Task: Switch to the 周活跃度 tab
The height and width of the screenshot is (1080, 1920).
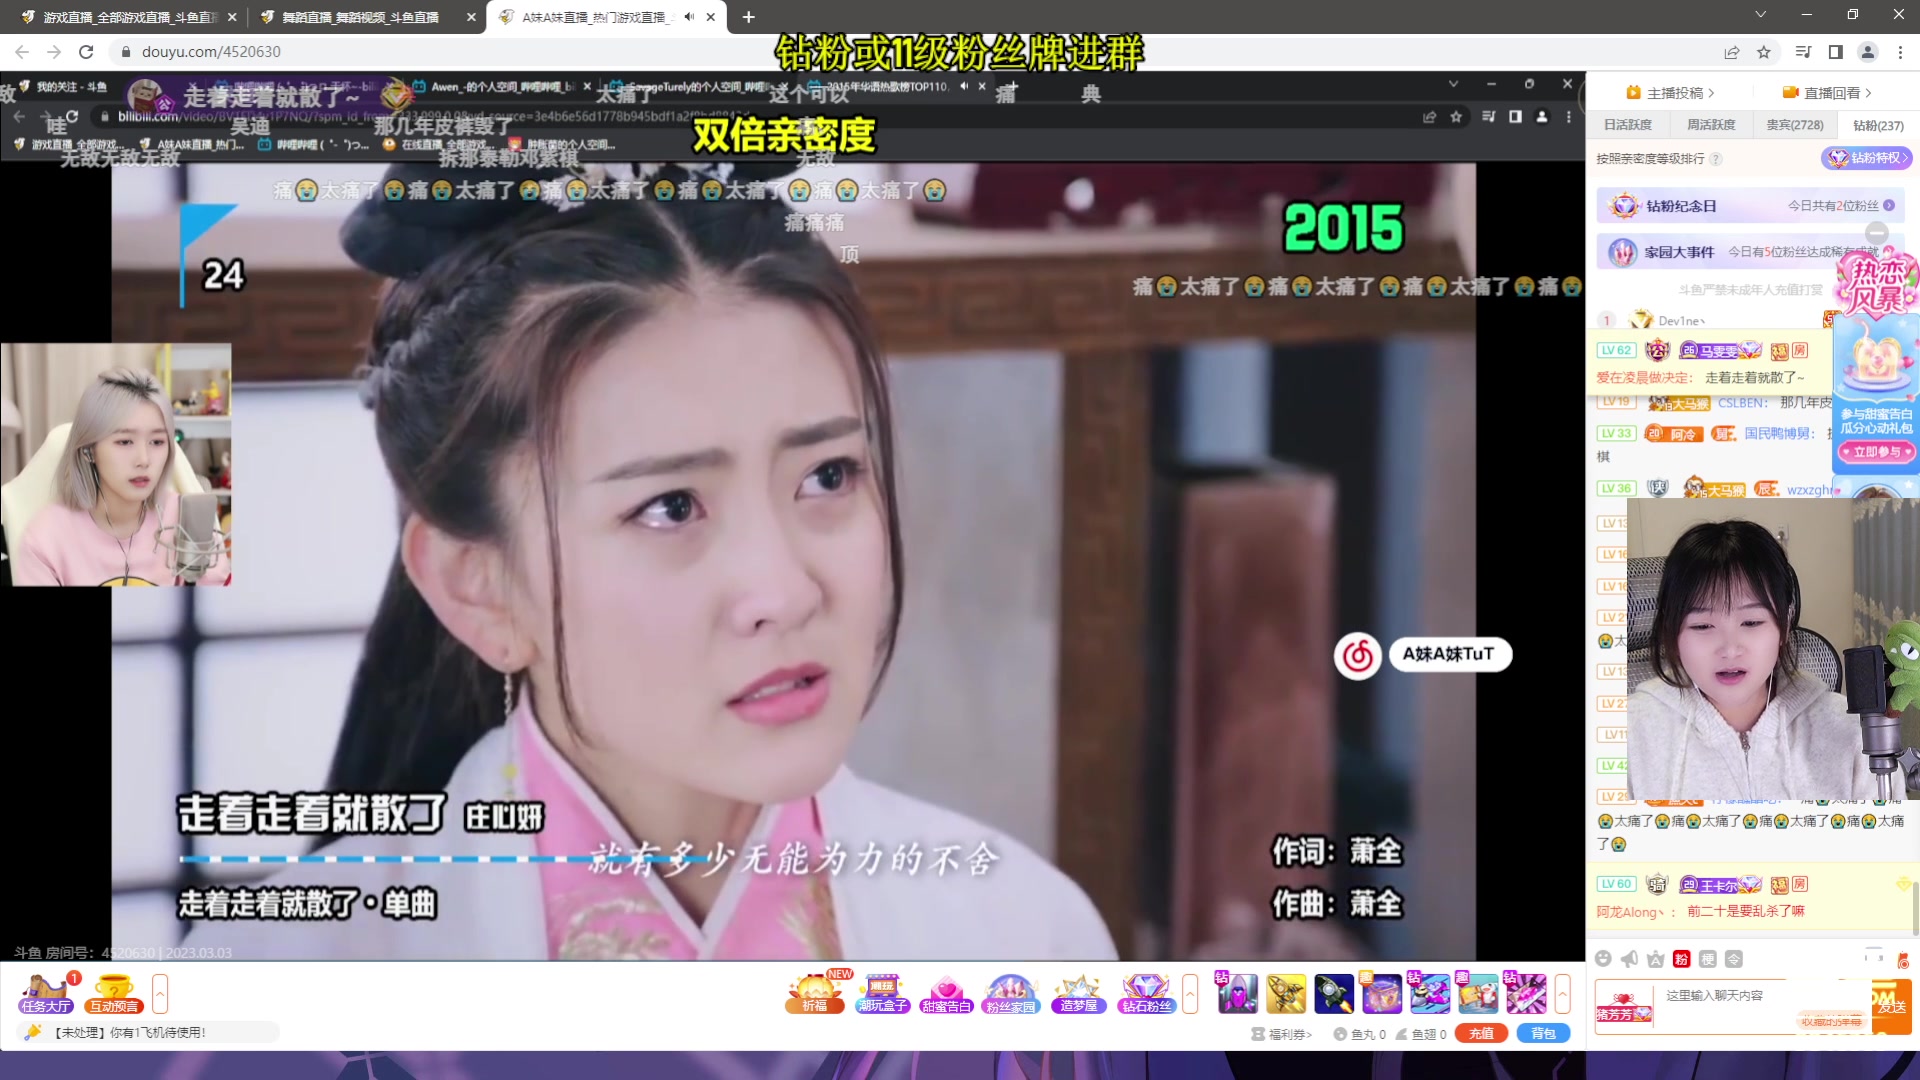Action: [x=1711, y=125]
